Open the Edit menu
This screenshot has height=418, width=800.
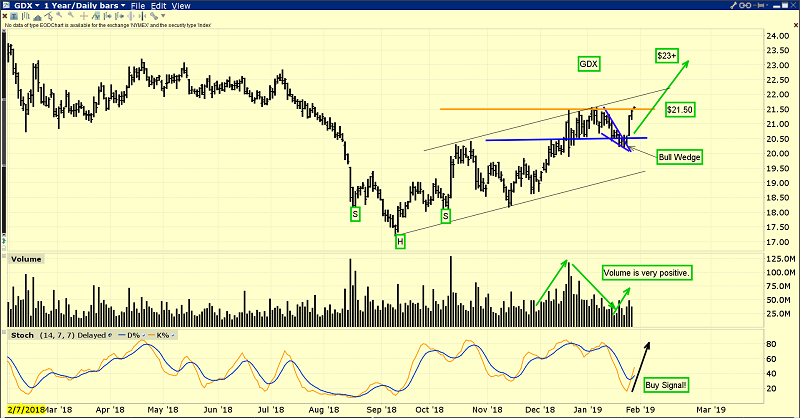(x=159, y=6)
